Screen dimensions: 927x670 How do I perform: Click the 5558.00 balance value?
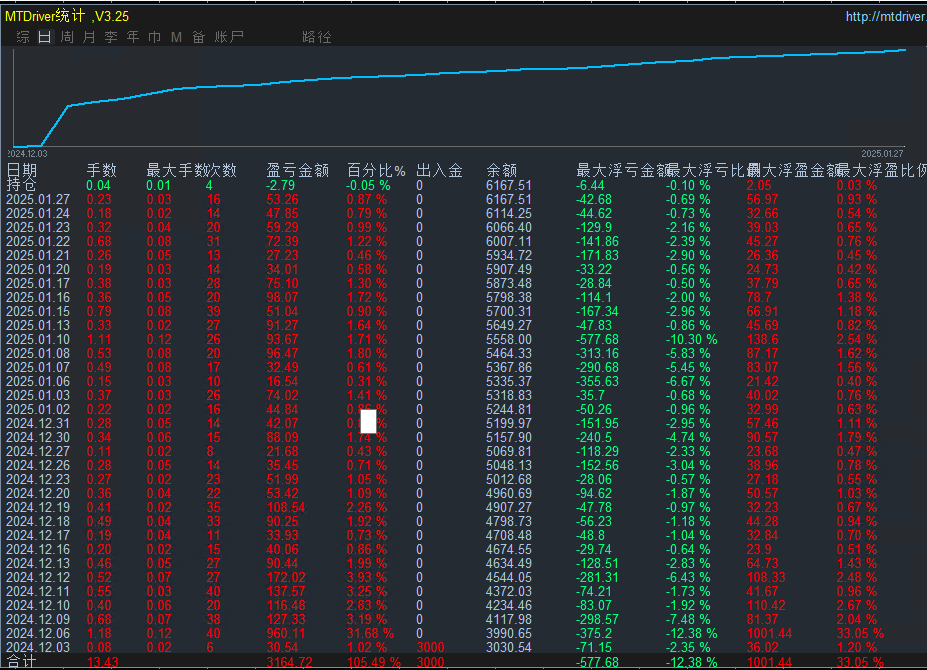click(509, 339)
